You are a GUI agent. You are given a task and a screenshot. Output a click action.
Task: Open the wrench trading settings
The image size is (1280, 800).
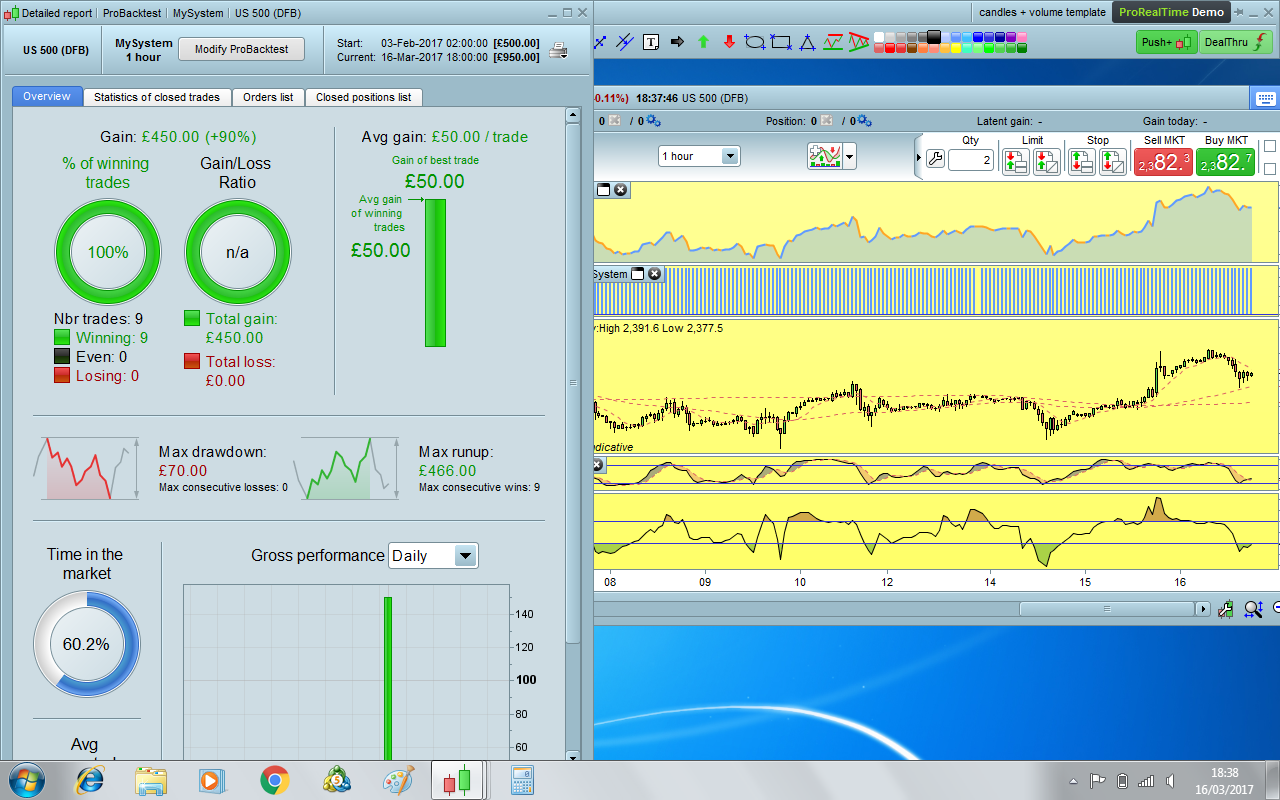pyautogui.click(x=935, y=159)
